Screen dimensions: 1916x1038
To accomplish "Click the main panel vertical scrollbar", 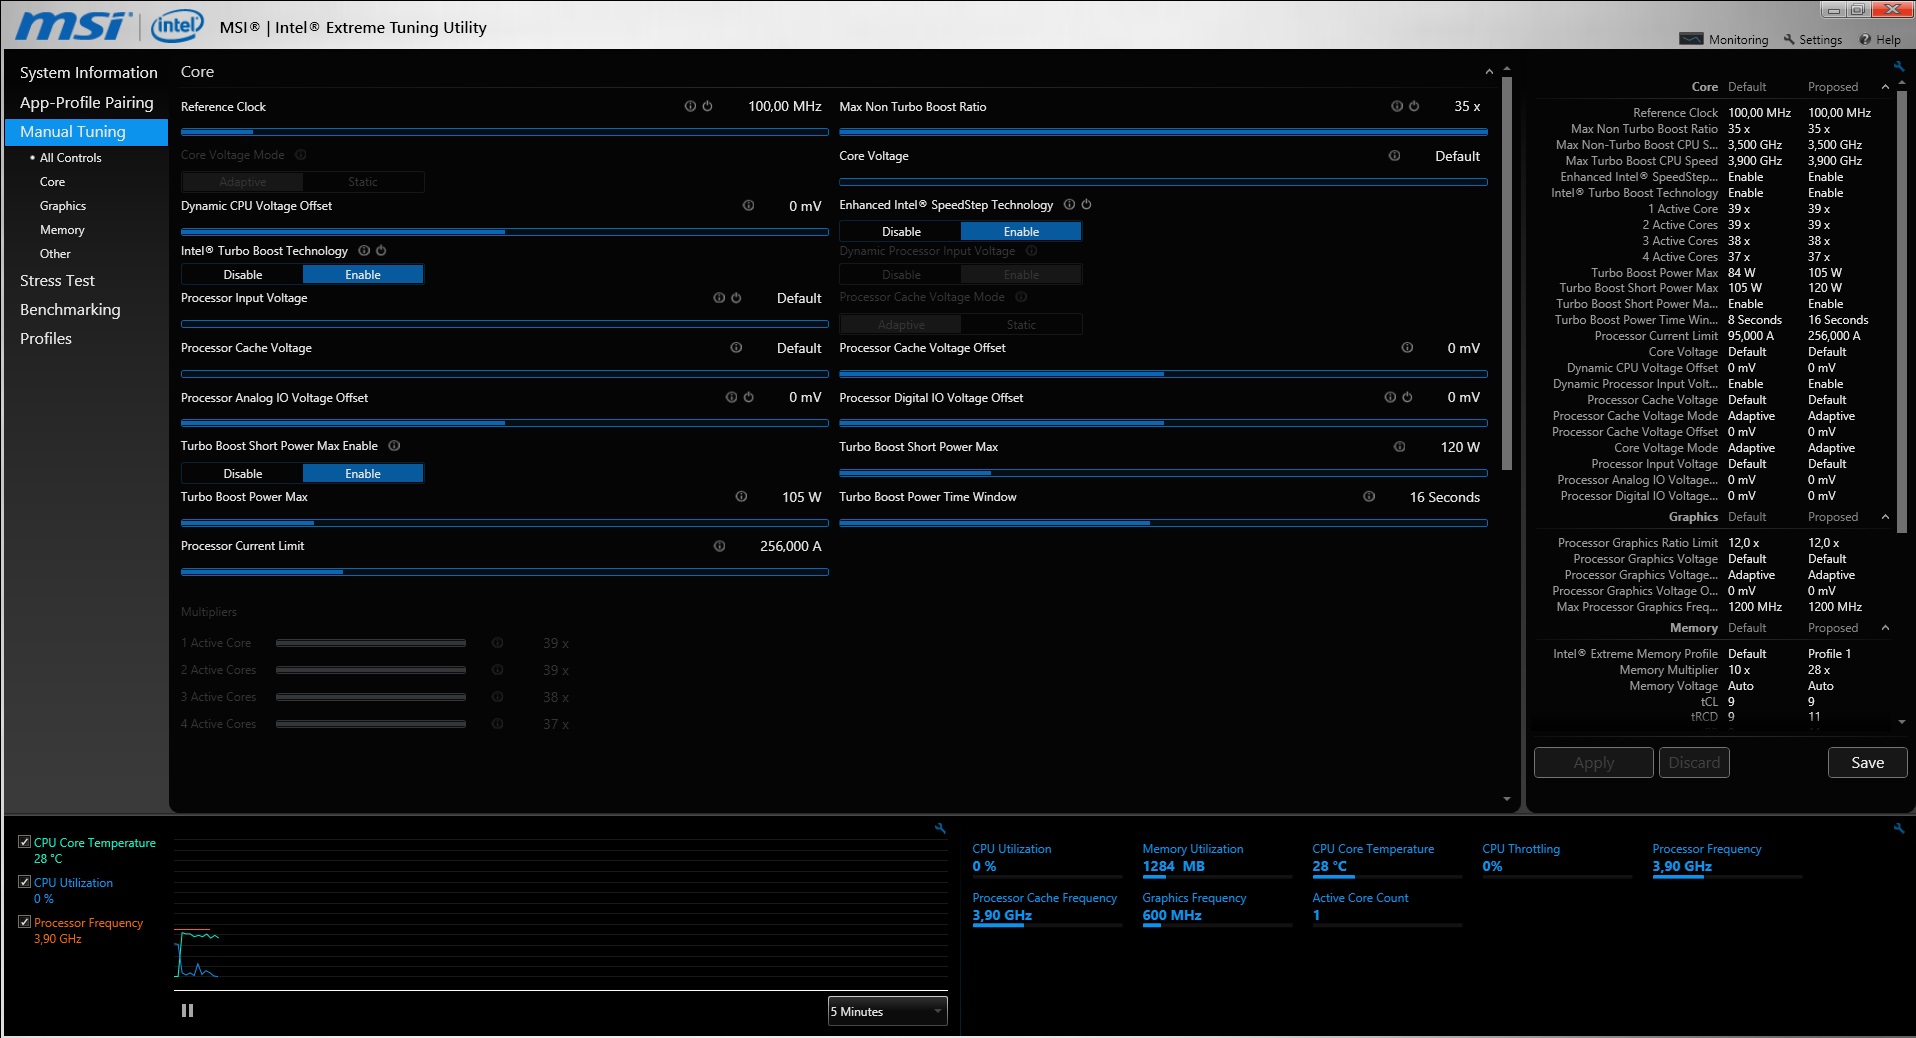I will coord(1507,273).
